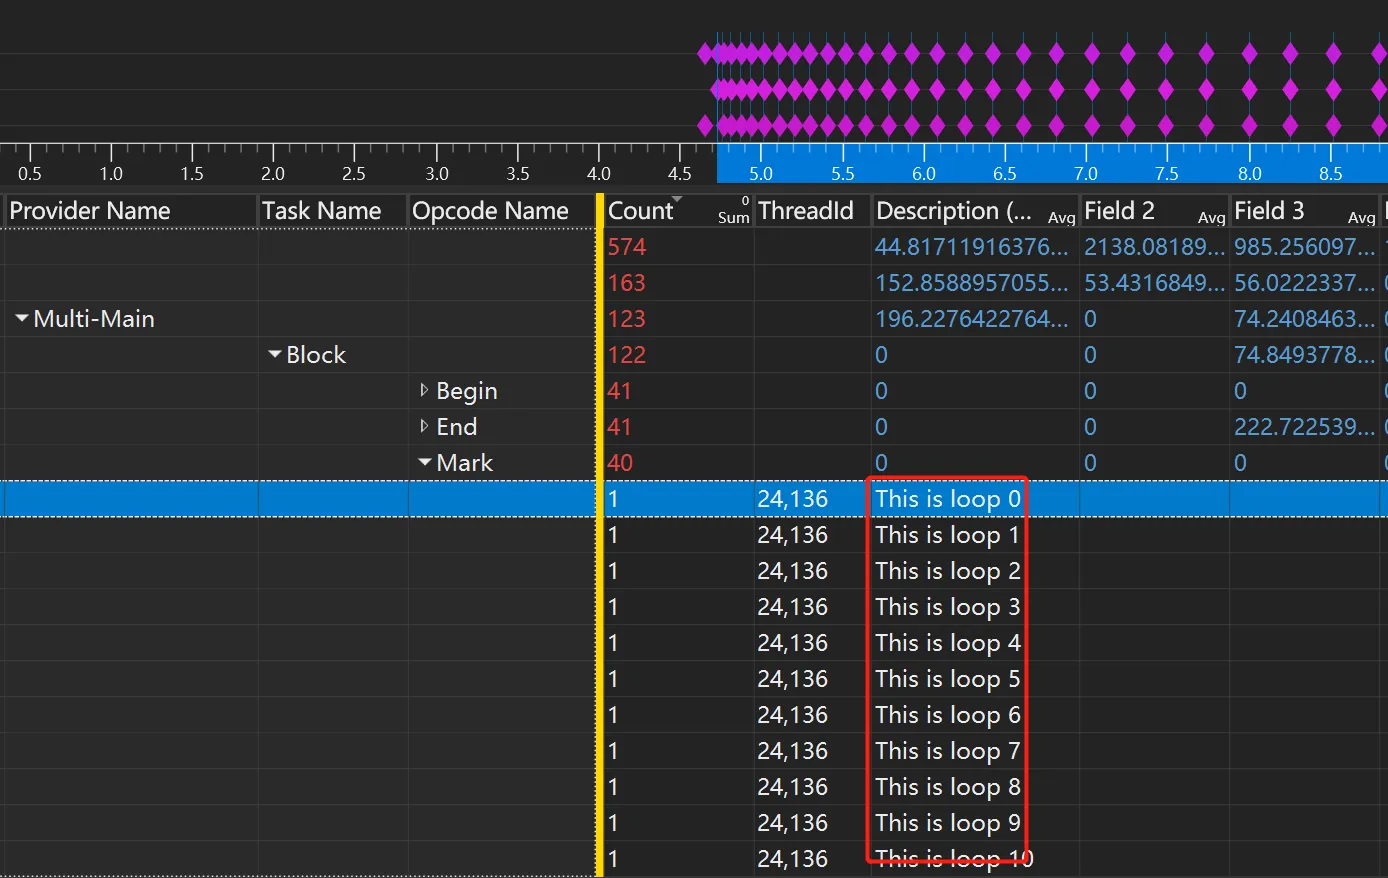Select the 'This is loop 9' cell
Viewport: 1388px width, 878px height.
tap(947, 823)
